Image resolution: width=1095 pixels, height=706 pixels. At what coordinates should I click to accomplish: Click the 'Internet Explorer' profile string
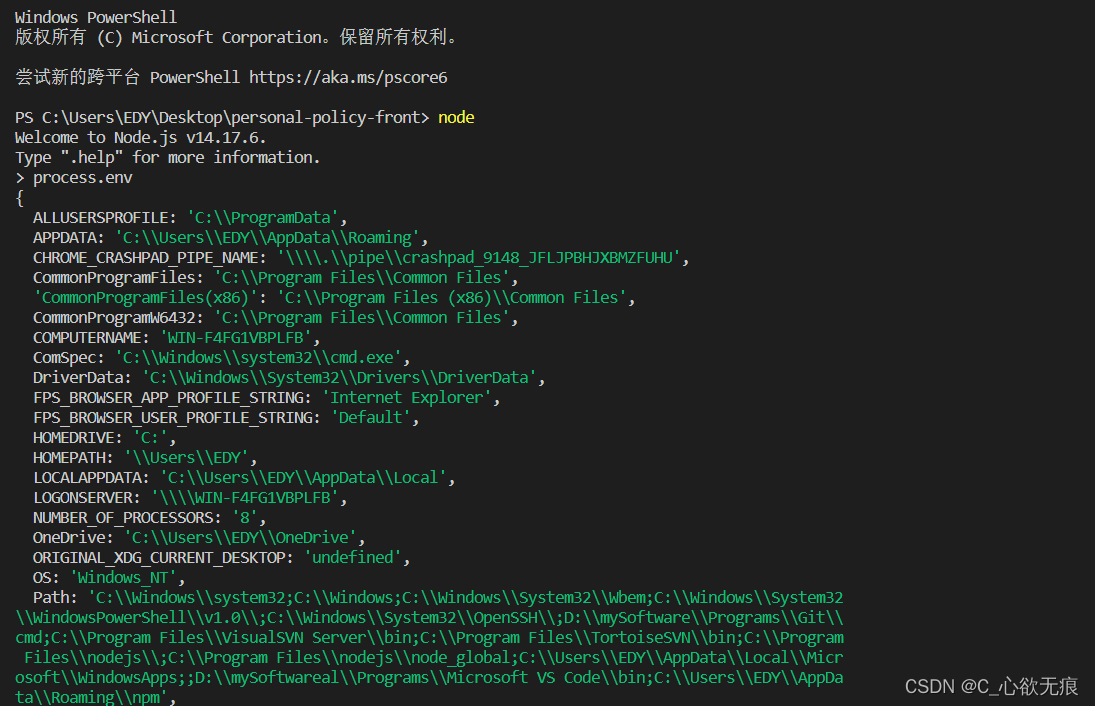[410, 397]
